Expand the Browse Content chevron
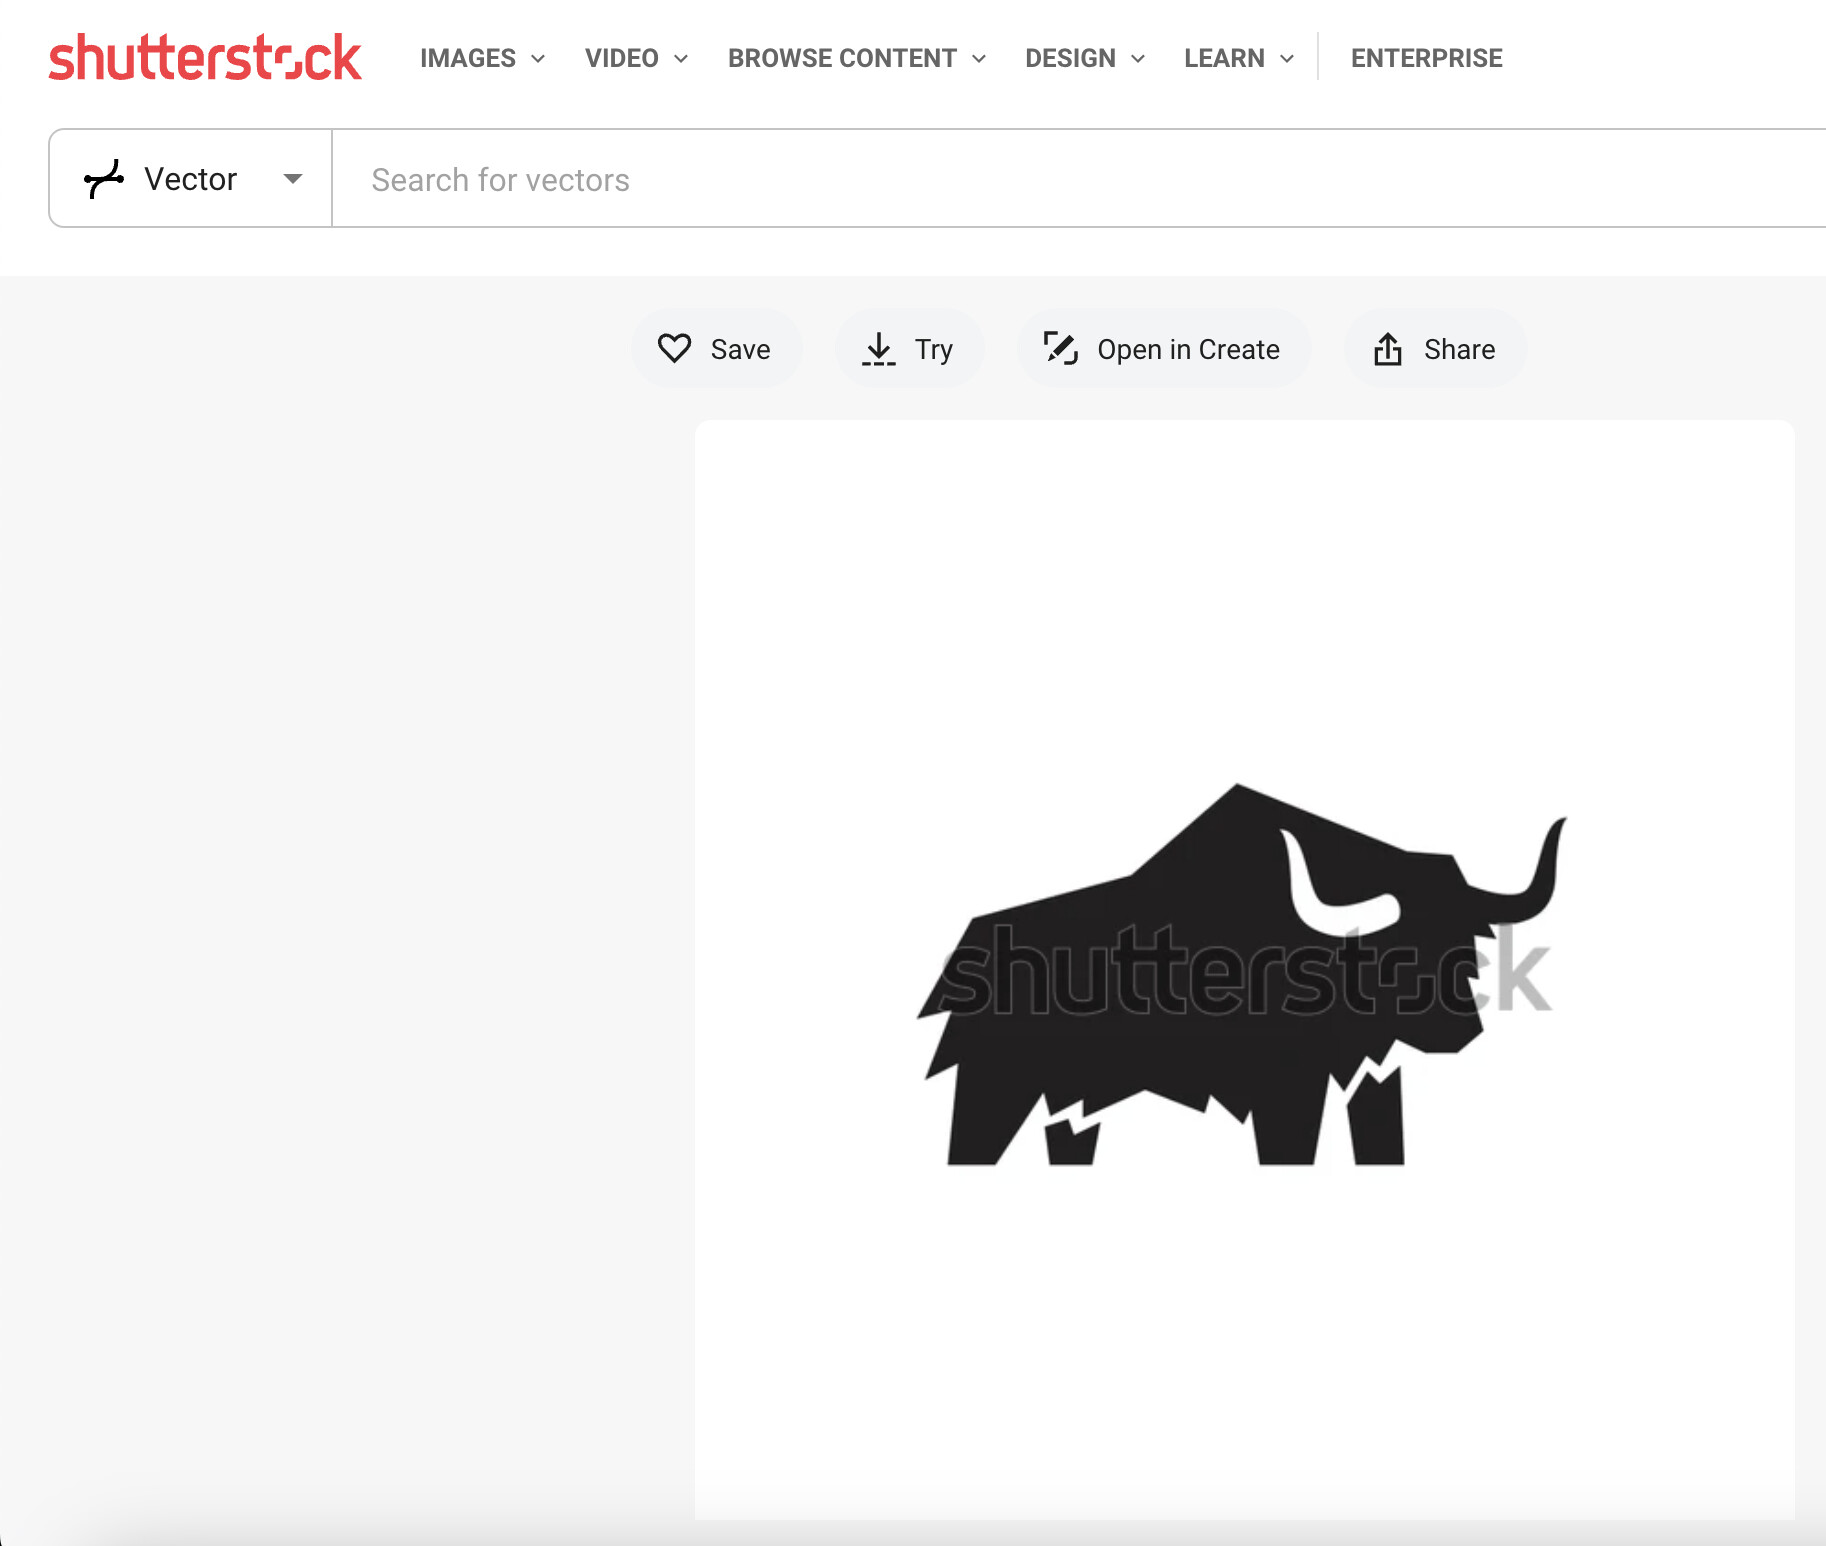 tap(979, 59)
